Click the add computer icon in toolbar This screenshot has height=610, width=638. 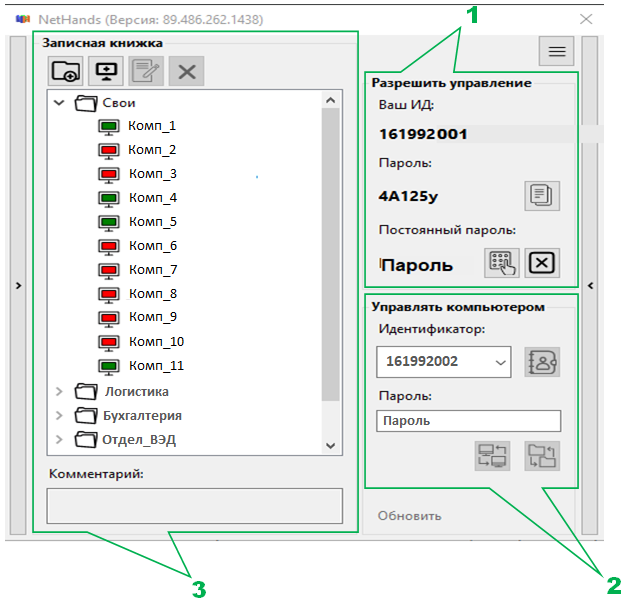click(x=105, y=70)
